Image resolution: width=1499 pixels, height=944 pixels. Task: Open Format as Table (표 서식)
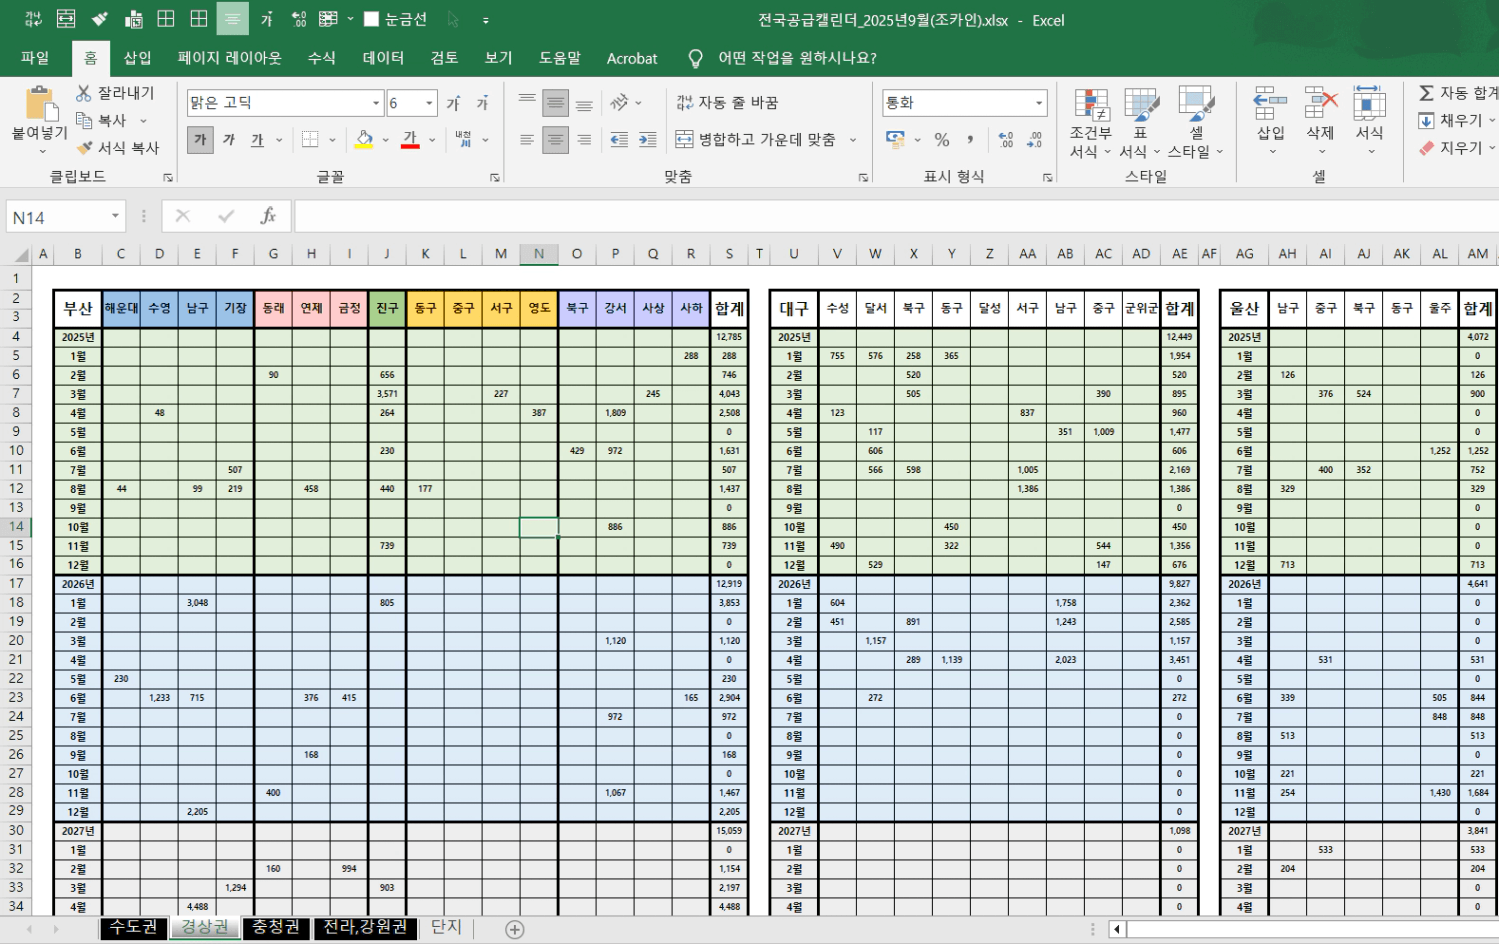pyautogui.click(x=1141, y=123)
